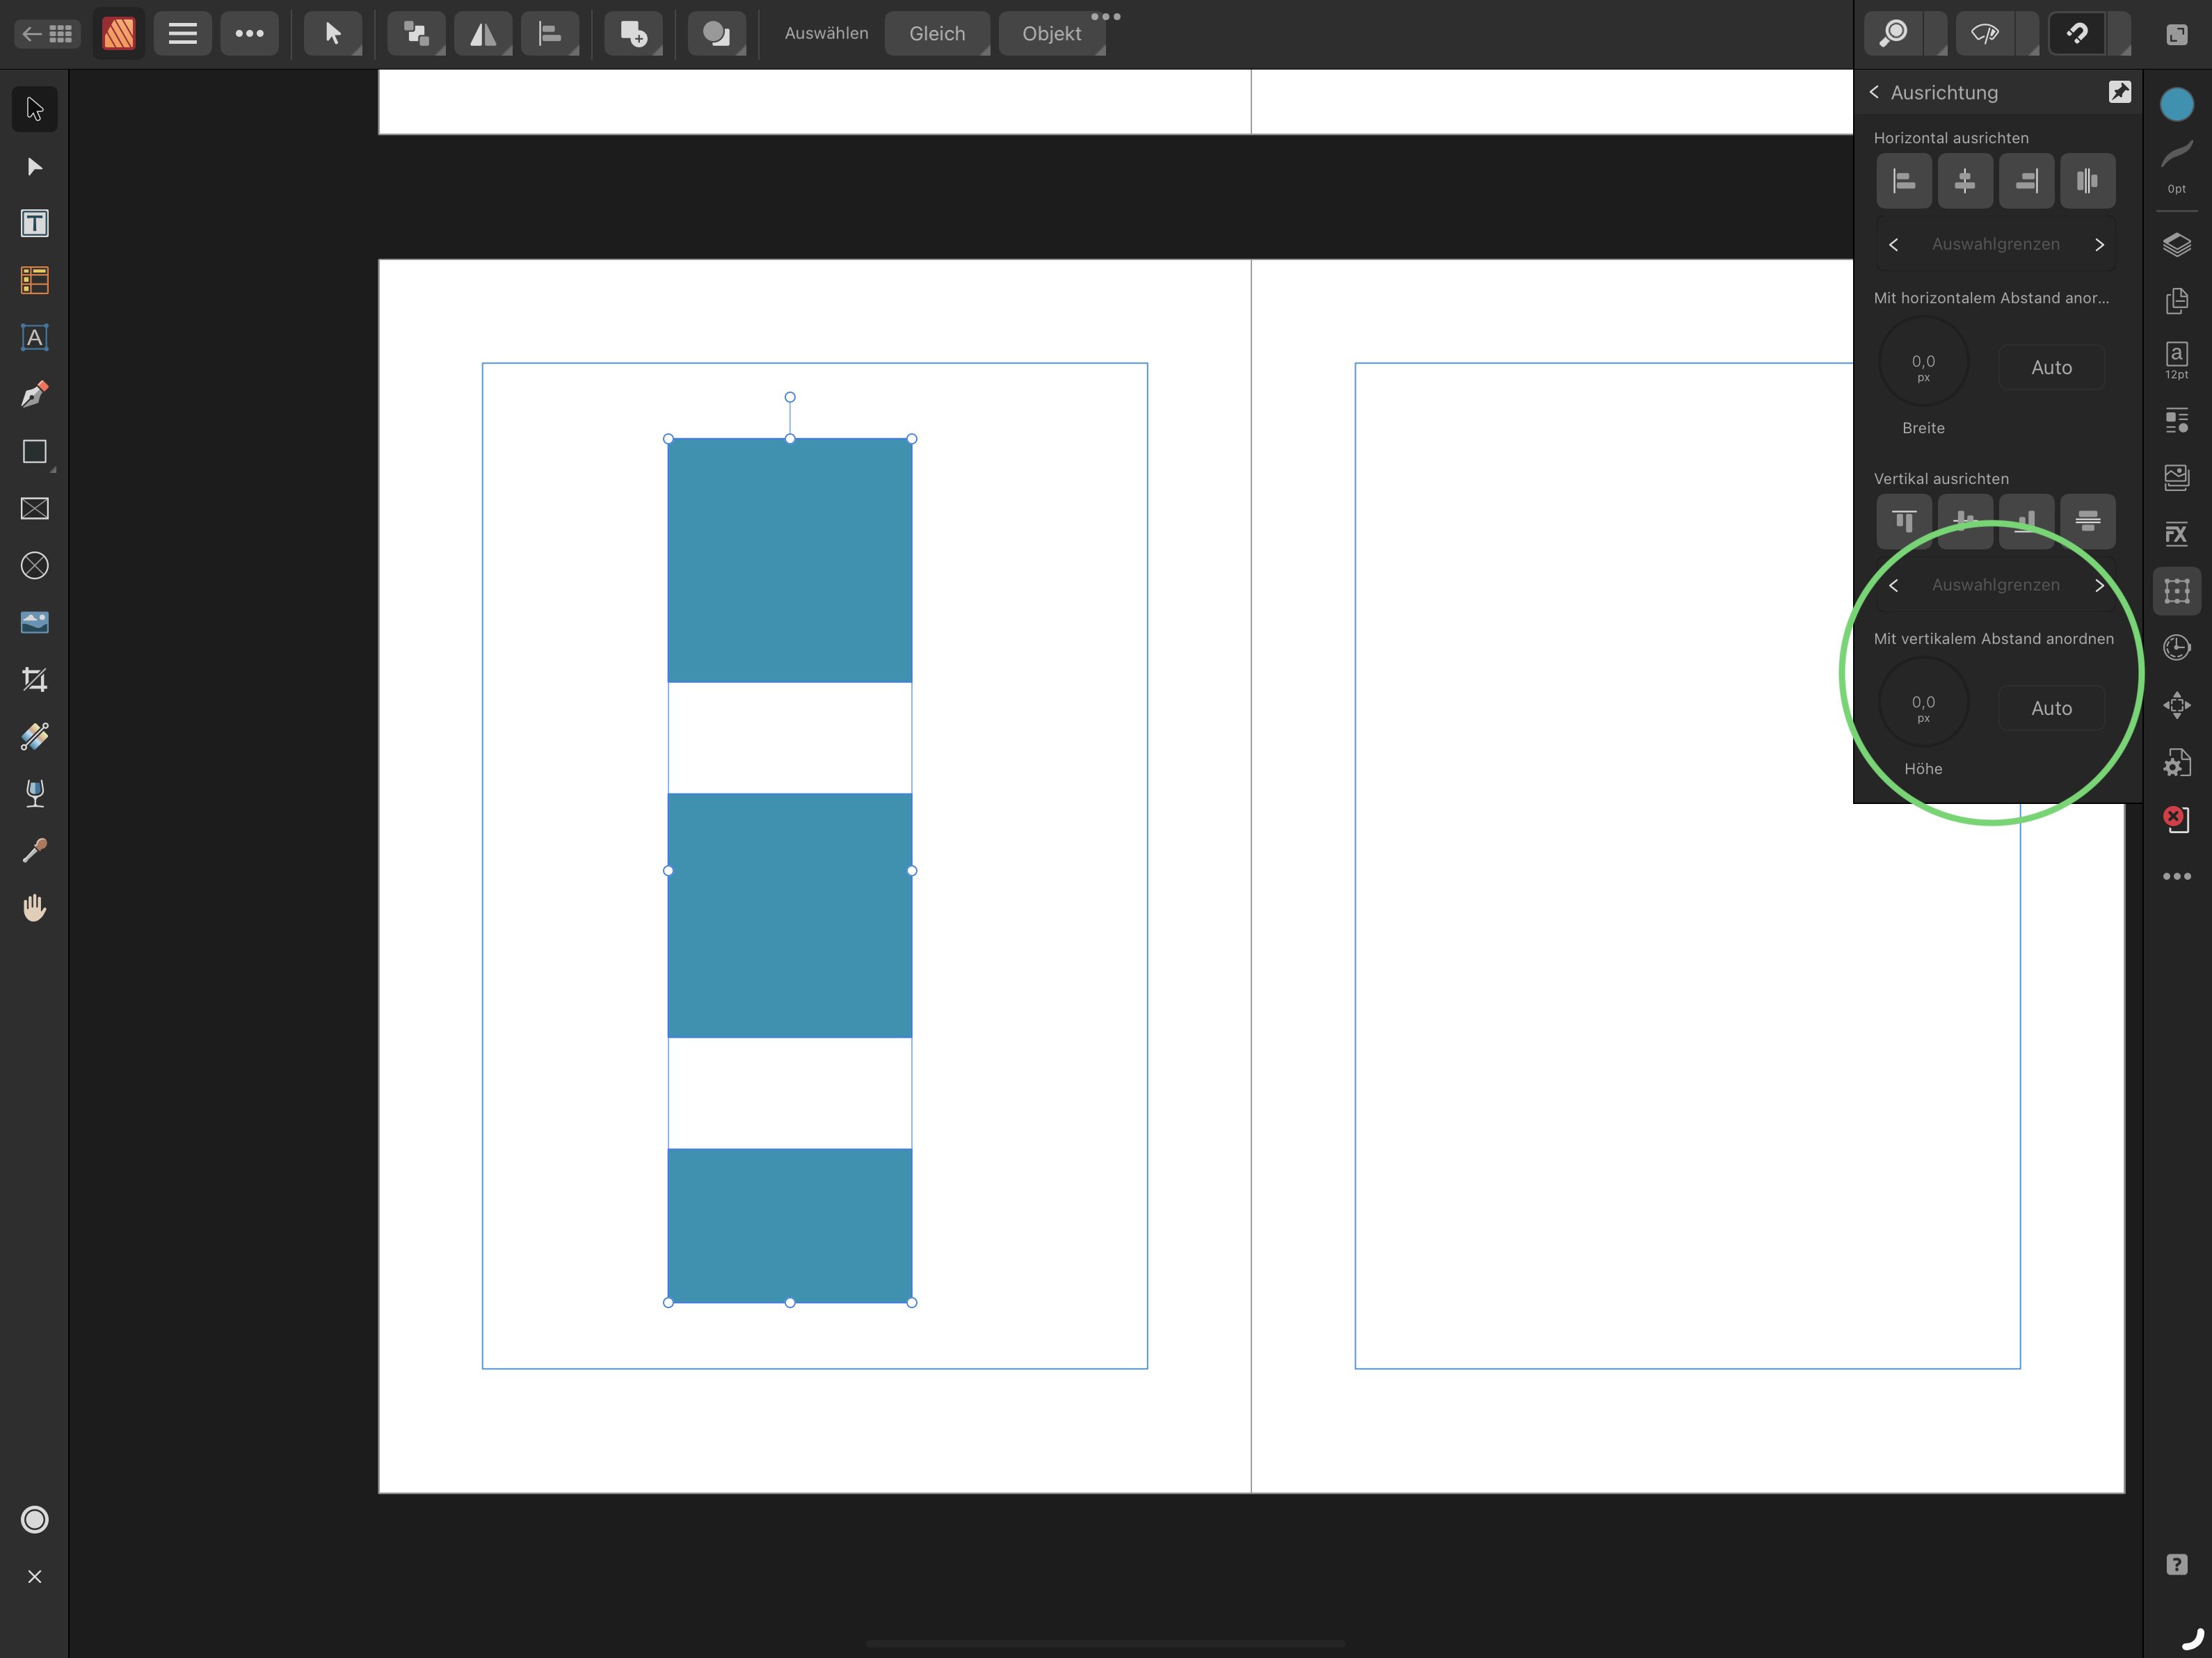Select the Table tool
2212x1658 pixels.
[34, 280]
